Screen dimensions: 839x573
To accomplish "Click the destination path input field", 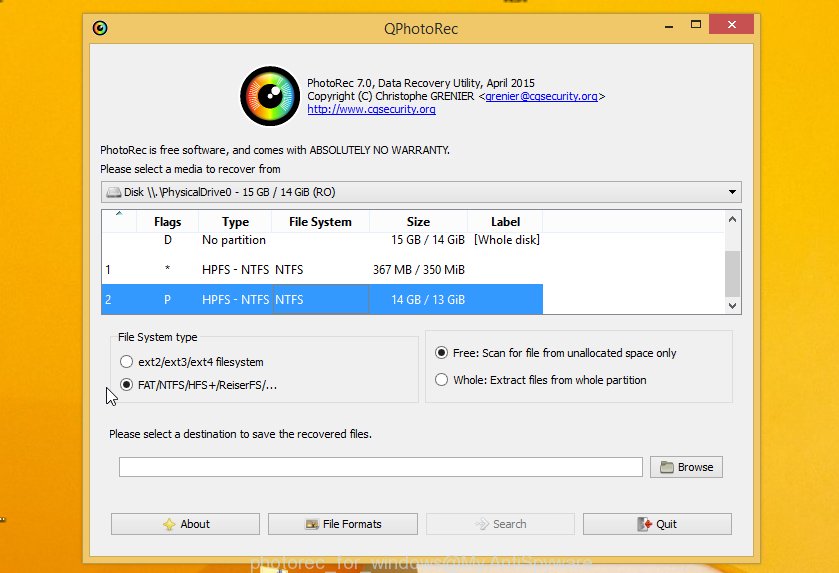I will 380,467.
